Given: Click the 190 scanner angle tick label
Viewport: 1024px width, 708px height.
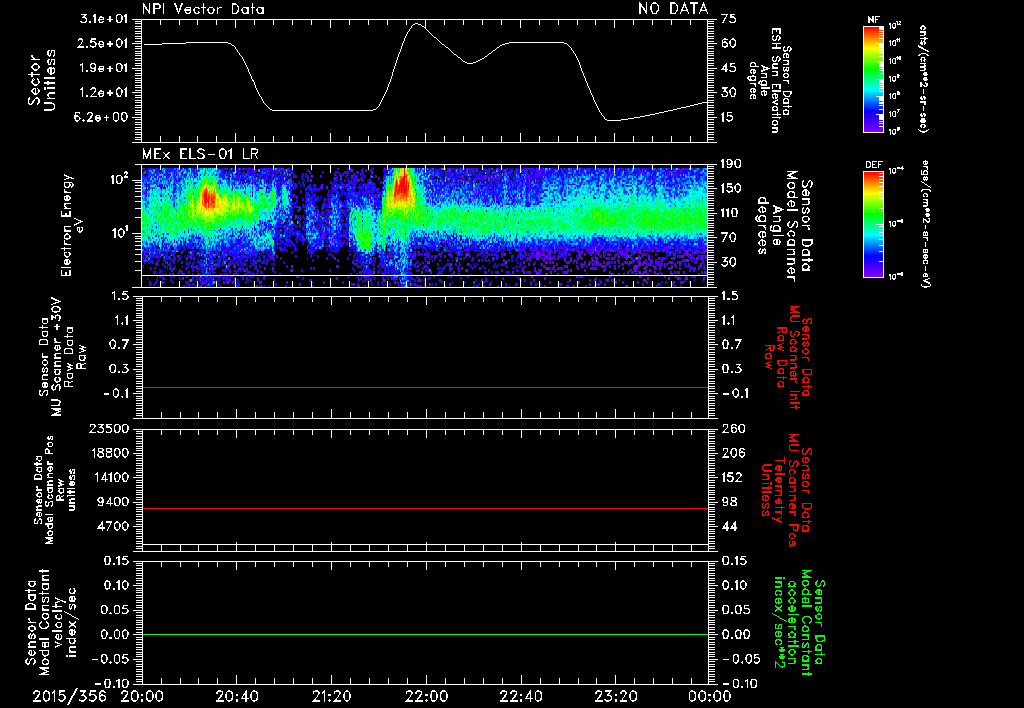Looking at the screenshot, I should pyautogui.click(x=733, y=163).
